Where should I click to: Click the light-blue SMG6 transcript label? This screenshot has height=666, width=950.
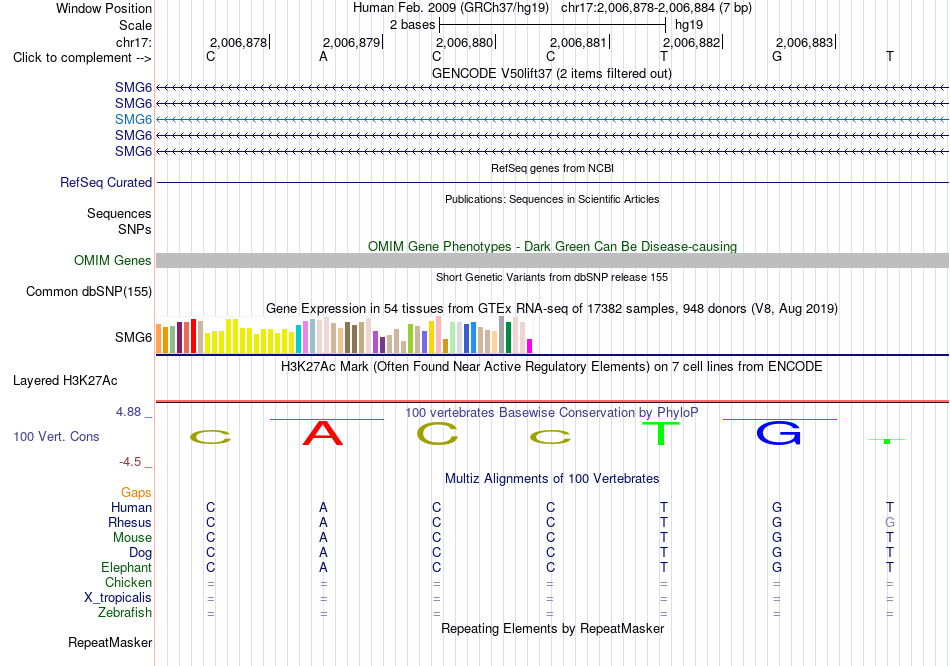pyautogui.click(x=133, y=119)
